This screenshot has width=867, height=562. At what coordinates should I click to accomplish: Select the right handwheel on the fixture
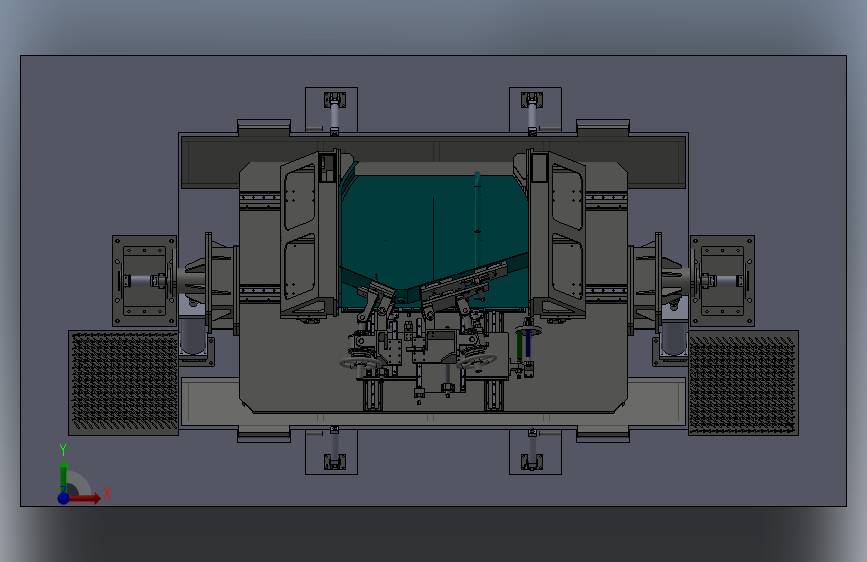[x=477, y=361]
